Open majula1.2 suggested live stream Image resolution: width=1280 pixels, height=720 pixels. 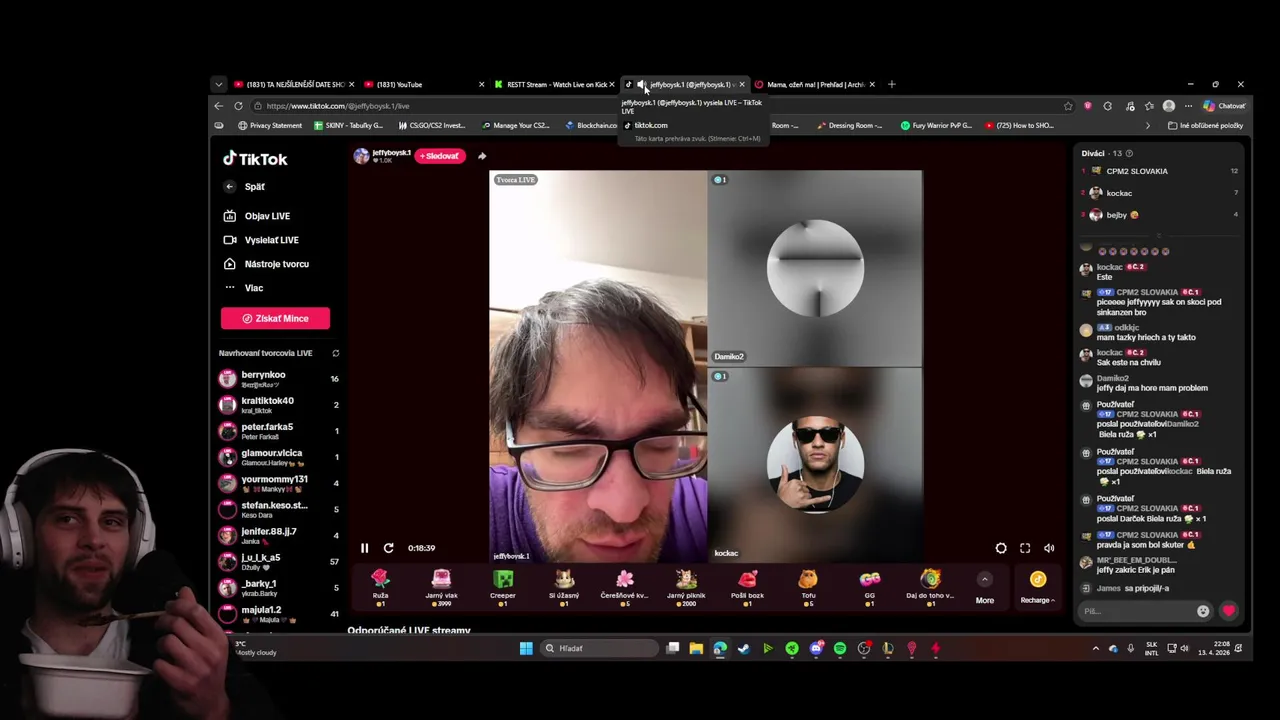[278, 613]
